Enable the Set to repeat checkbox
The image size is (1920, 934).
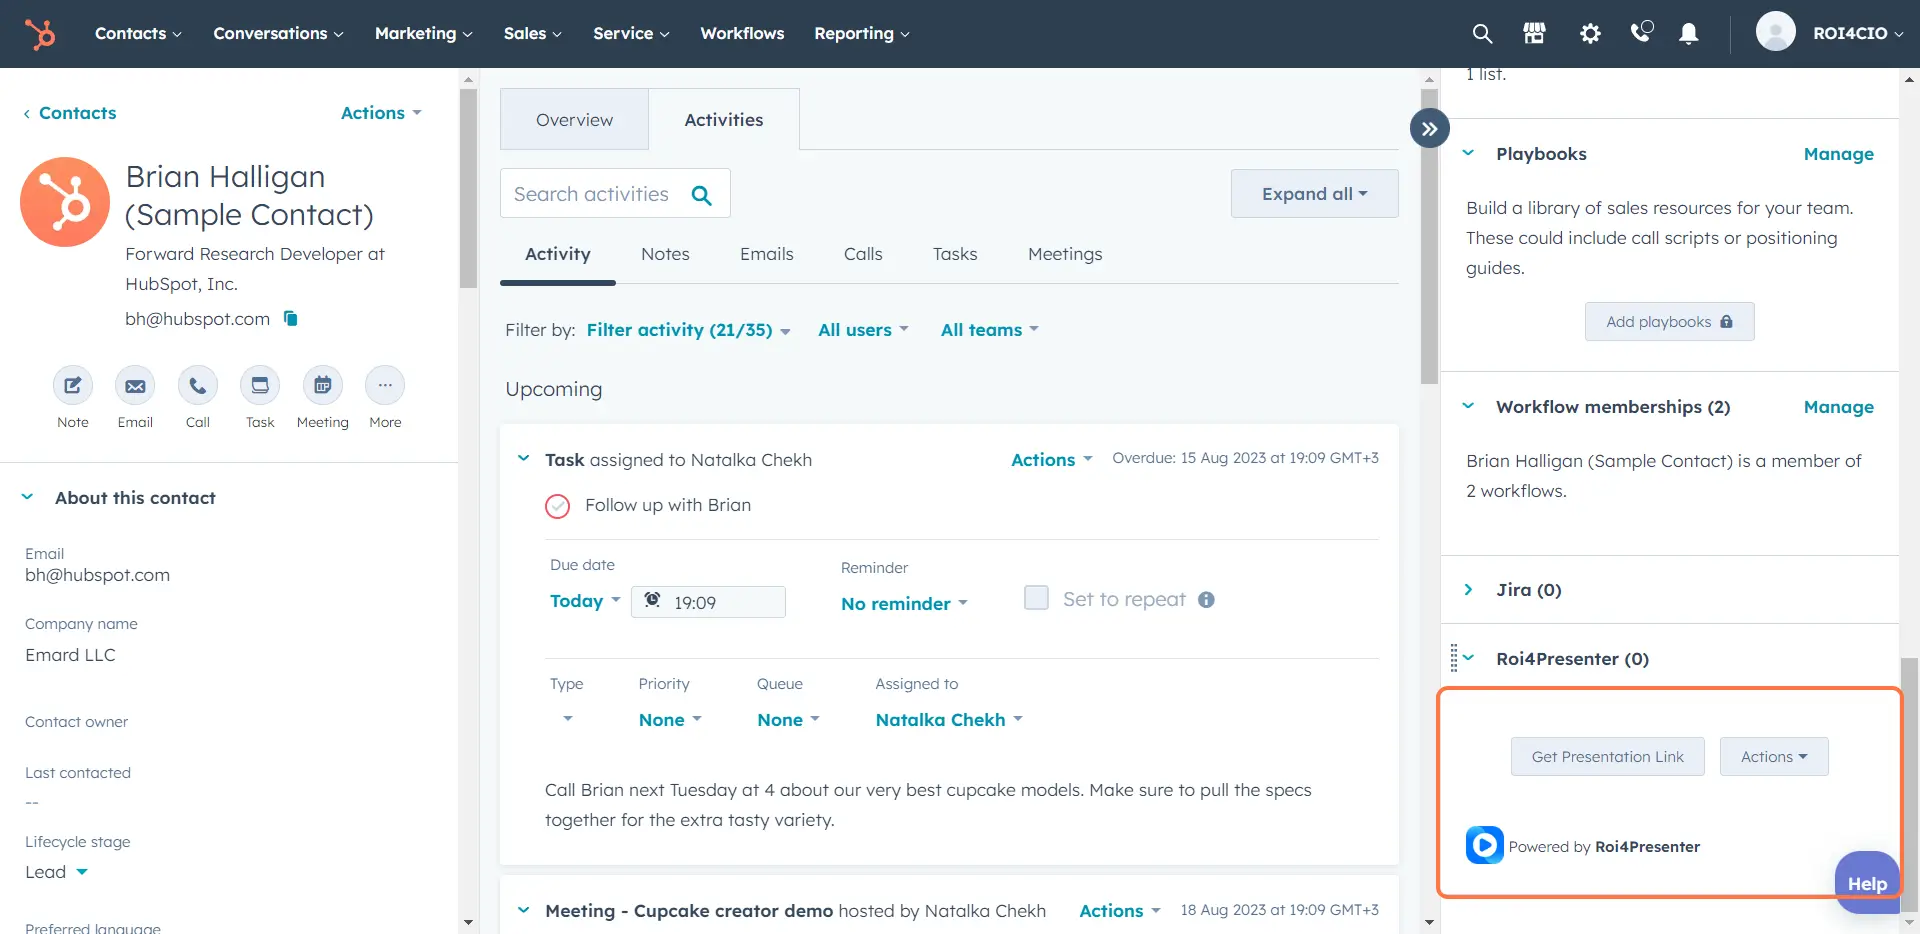click(1037, 598)
